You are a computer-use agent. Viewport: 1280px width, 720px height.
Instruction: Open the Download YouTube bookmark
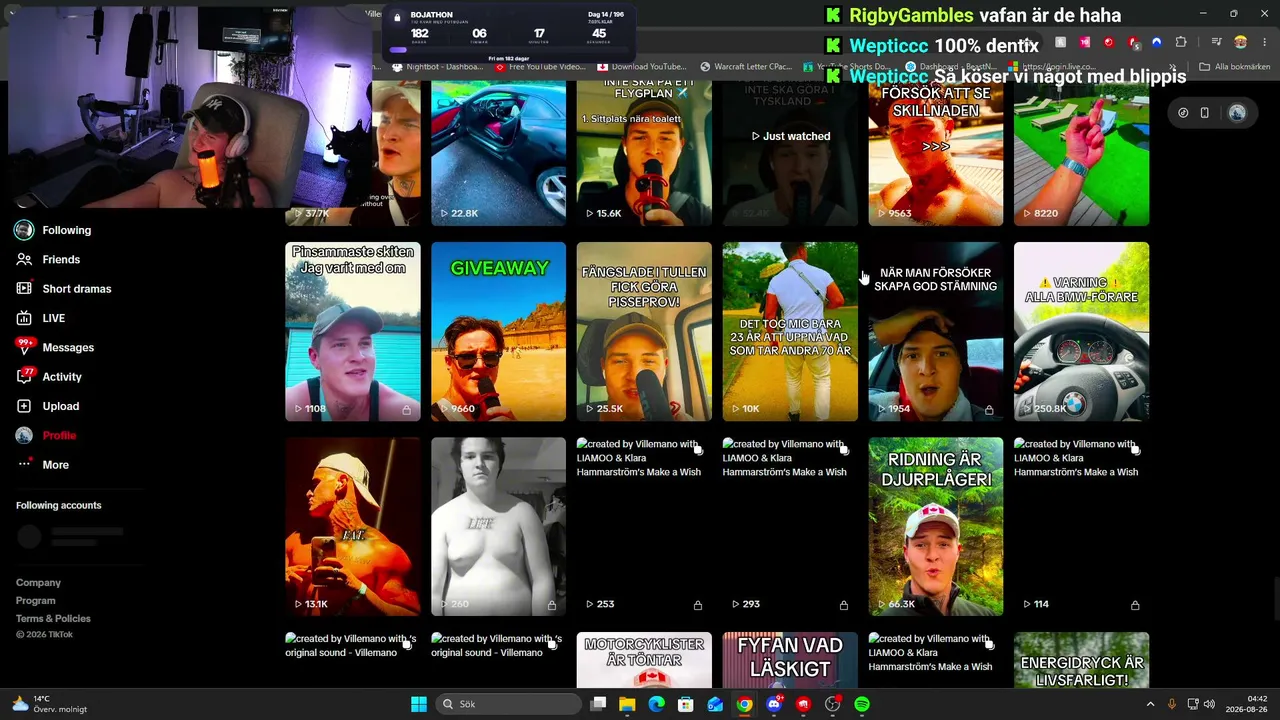coord(642,67)
